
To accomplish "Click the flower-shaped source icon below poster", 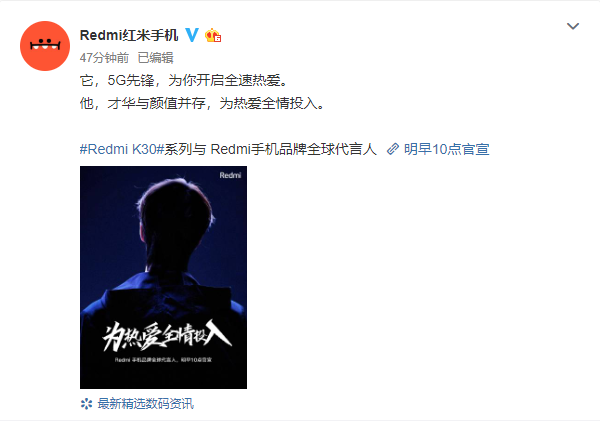I will [86, 404].
